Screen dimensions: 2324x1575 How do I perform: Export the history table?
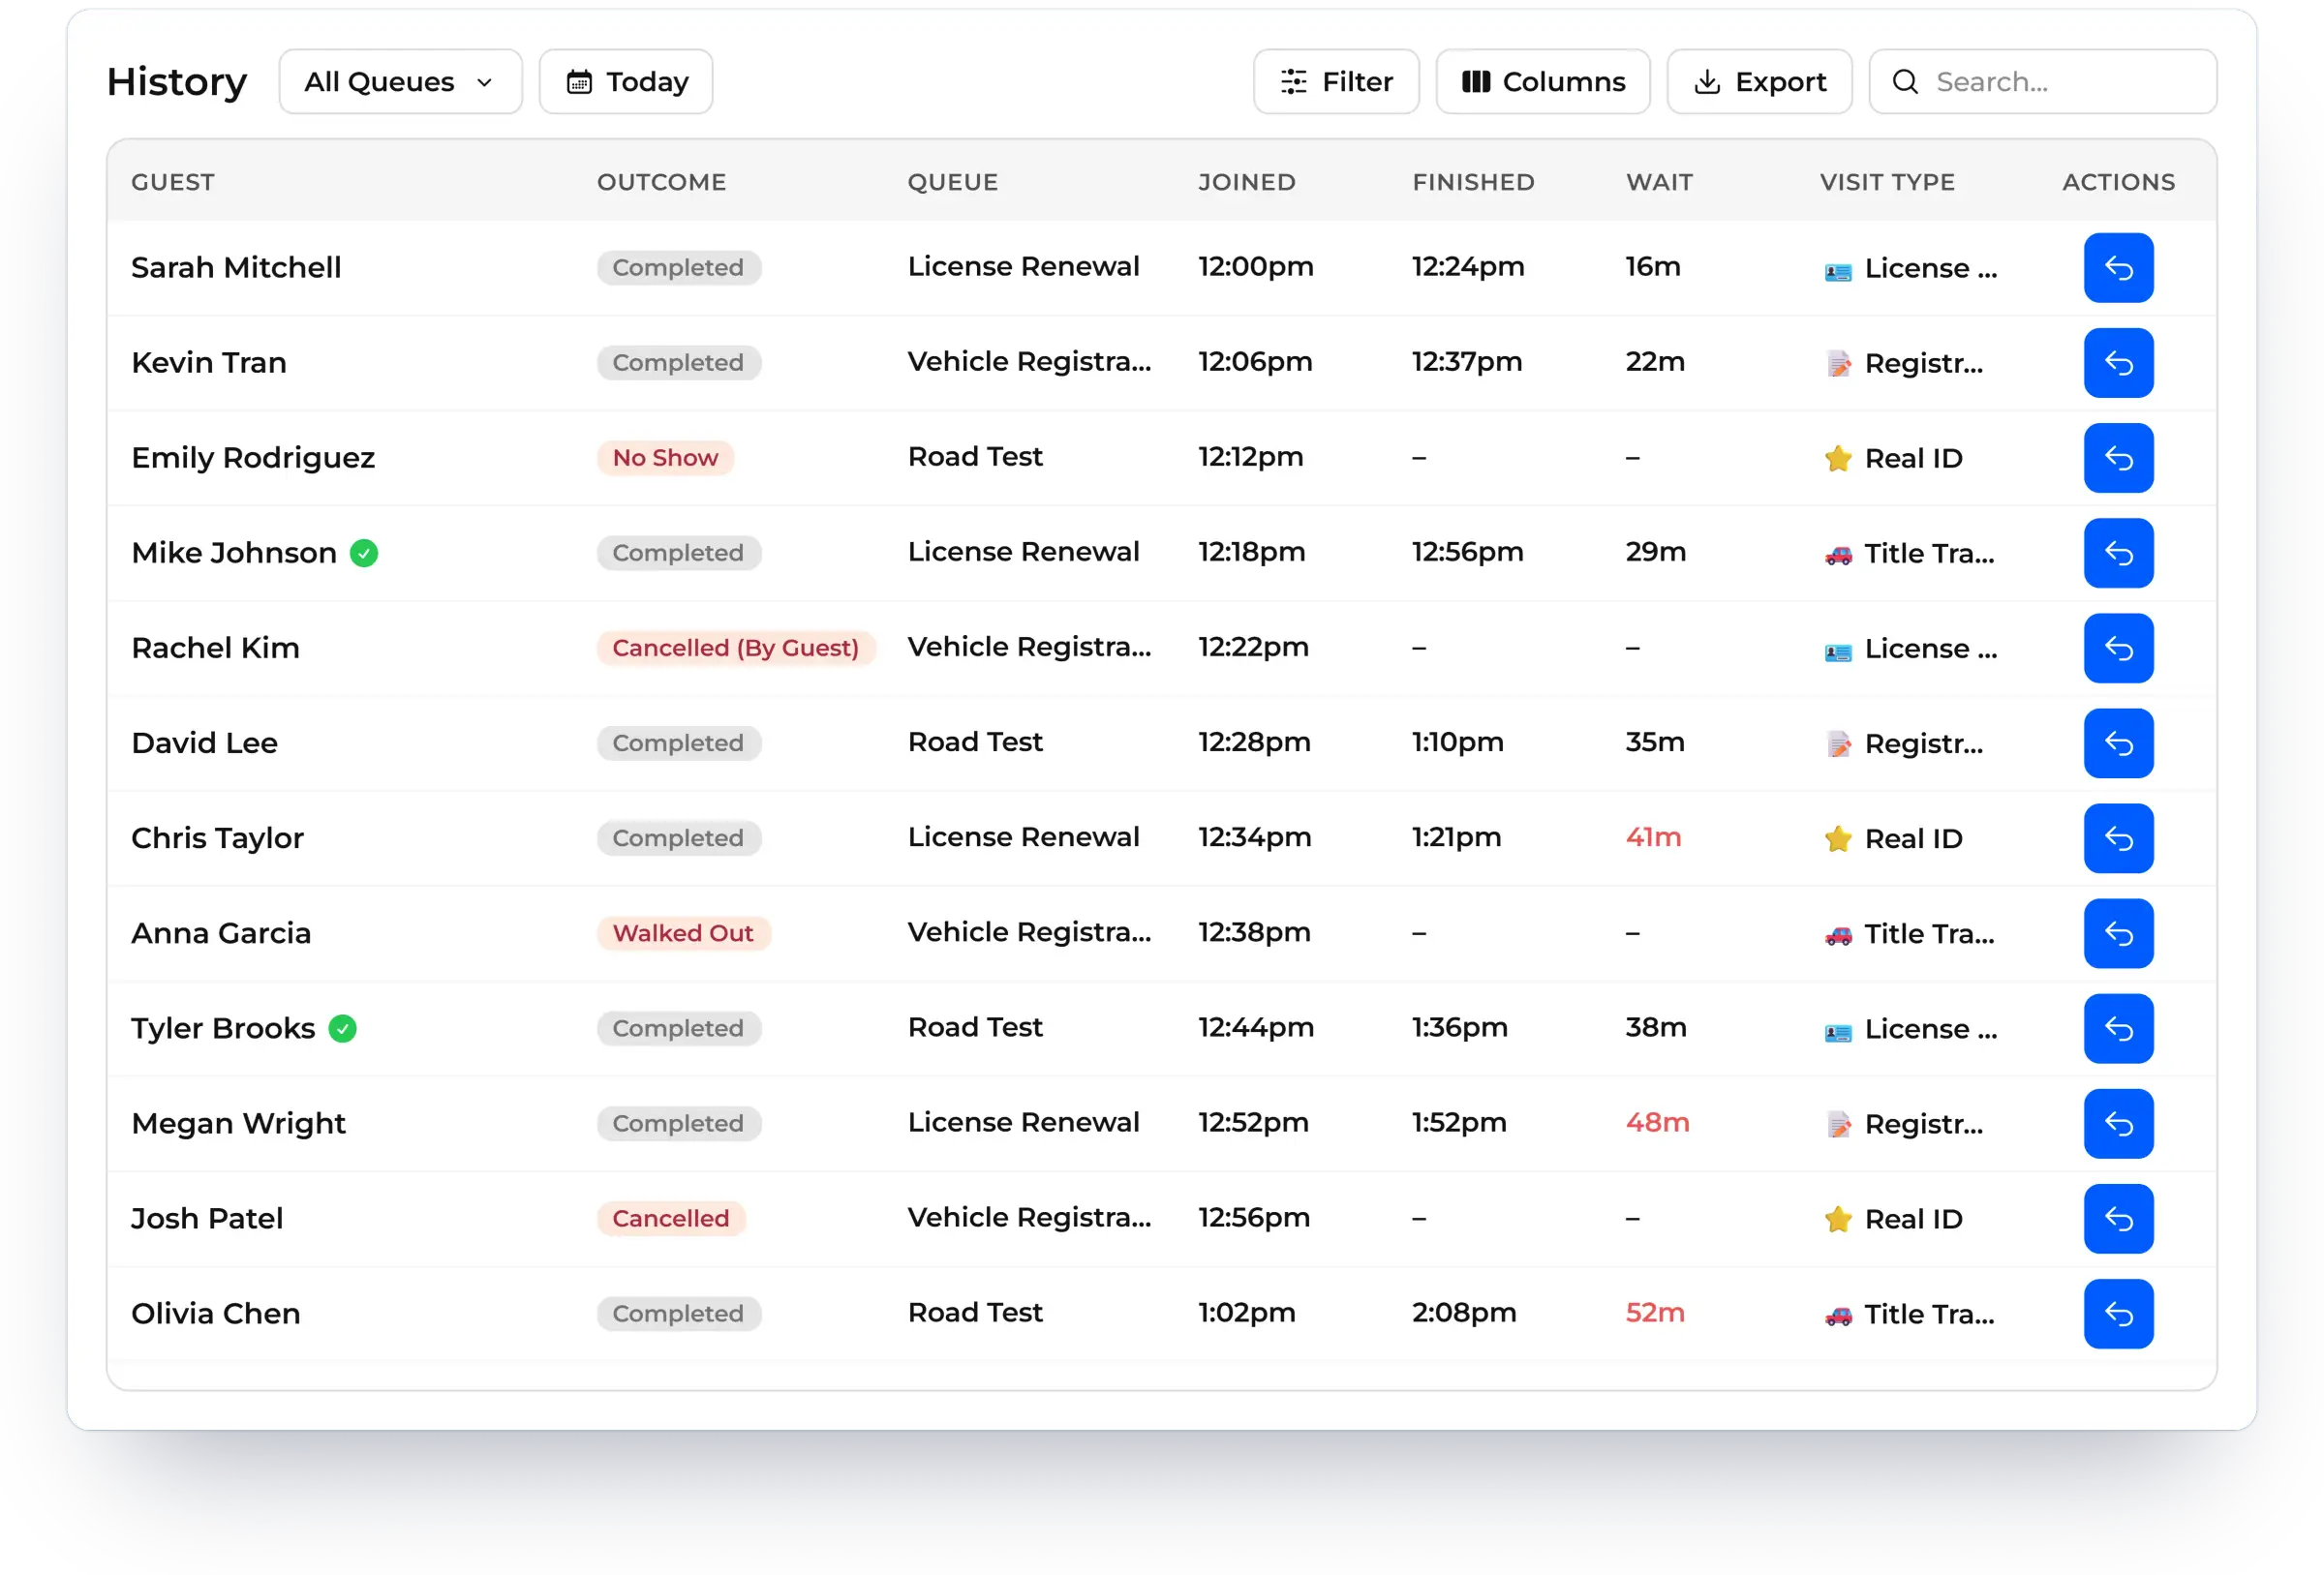(x=1759, y=81)
